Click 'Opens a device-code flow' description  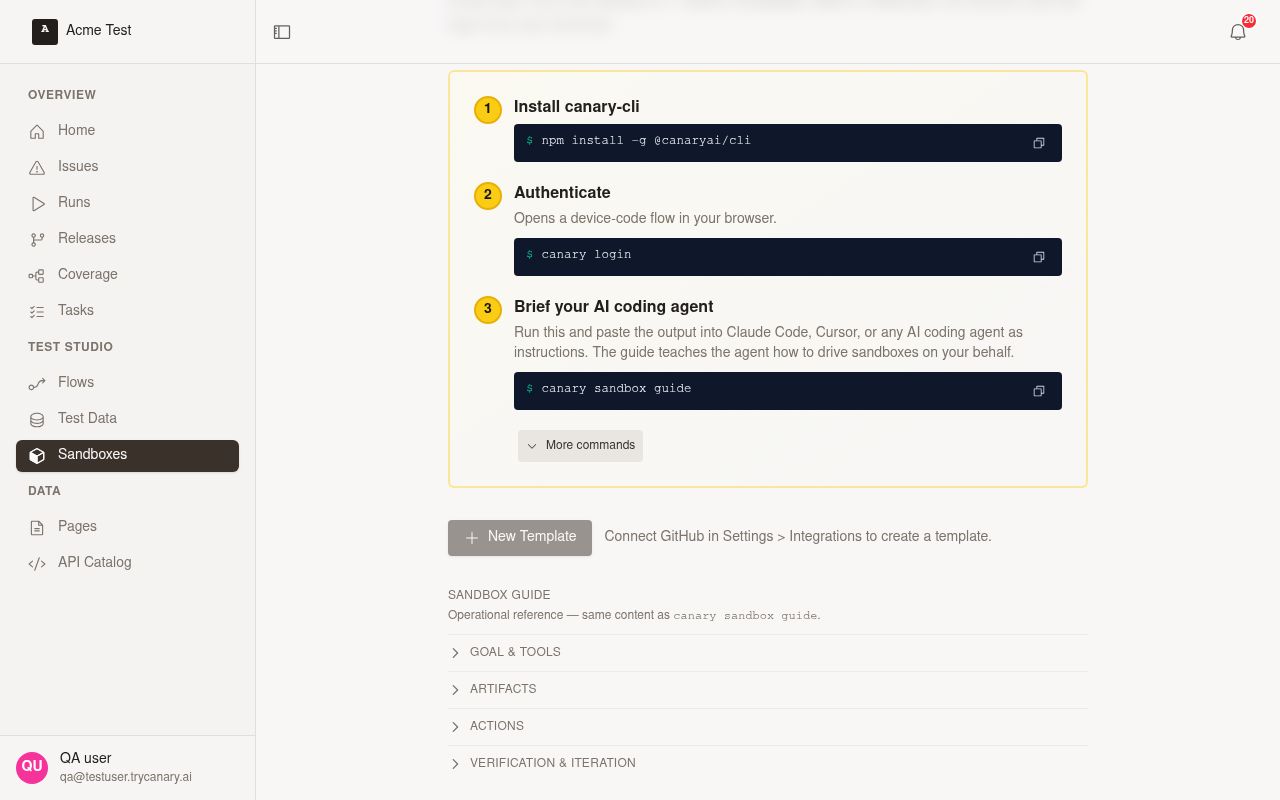pos(645,218)
